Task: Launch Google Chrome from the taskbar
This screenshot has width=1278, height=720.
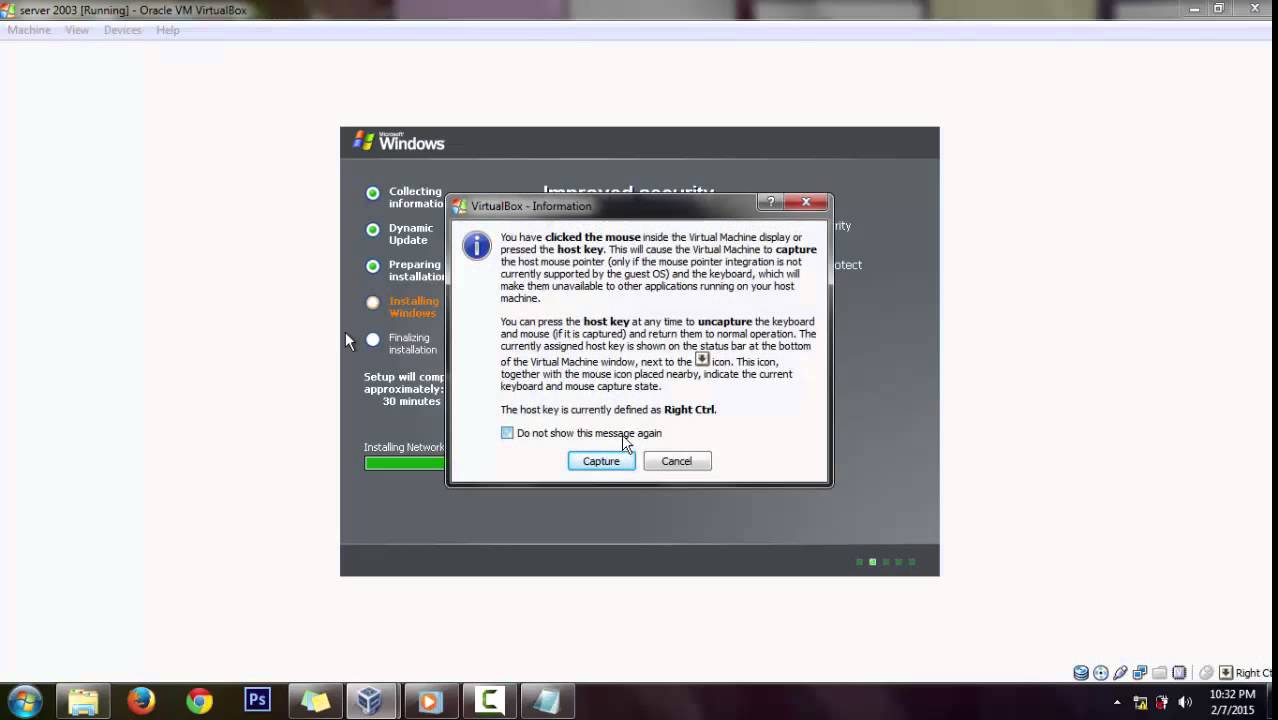Action: (x=199, y=701)
